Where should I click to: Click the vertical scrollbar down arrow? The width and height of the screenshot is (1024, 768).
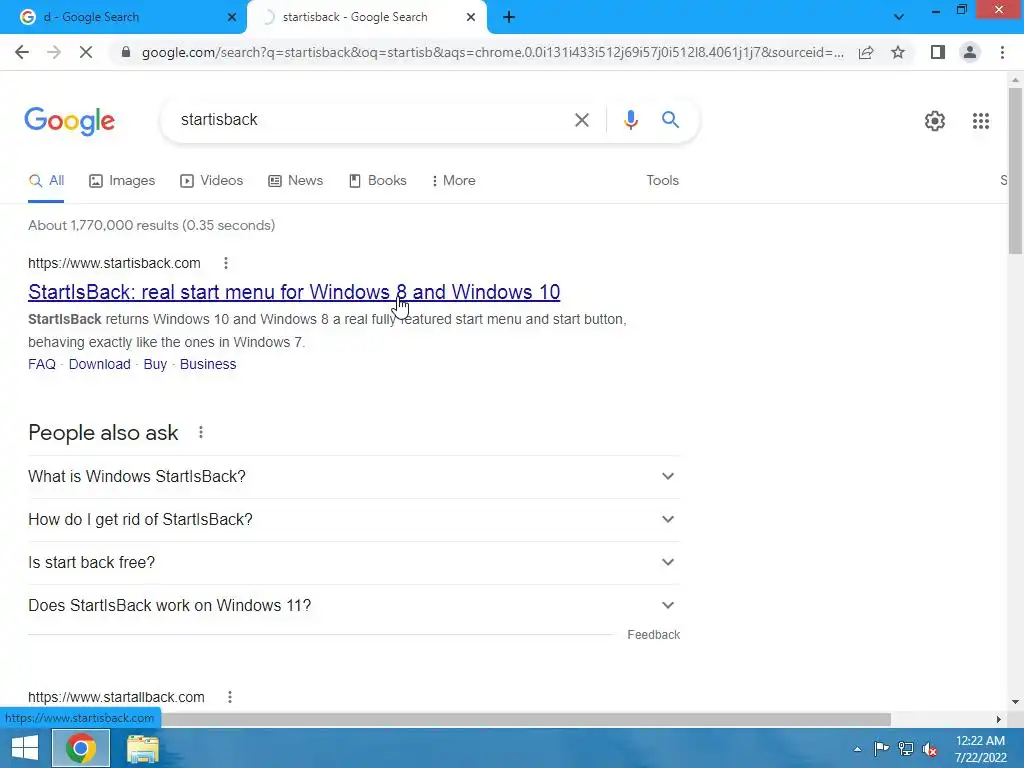point(1015,702)
